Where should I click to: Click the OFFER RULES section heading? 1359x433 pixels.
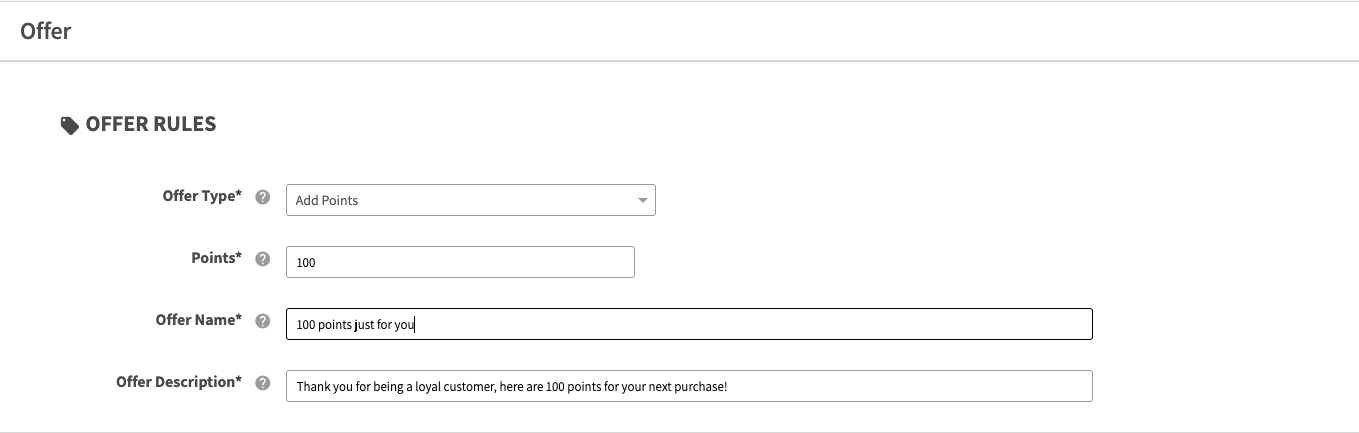[x=151, y=124]
